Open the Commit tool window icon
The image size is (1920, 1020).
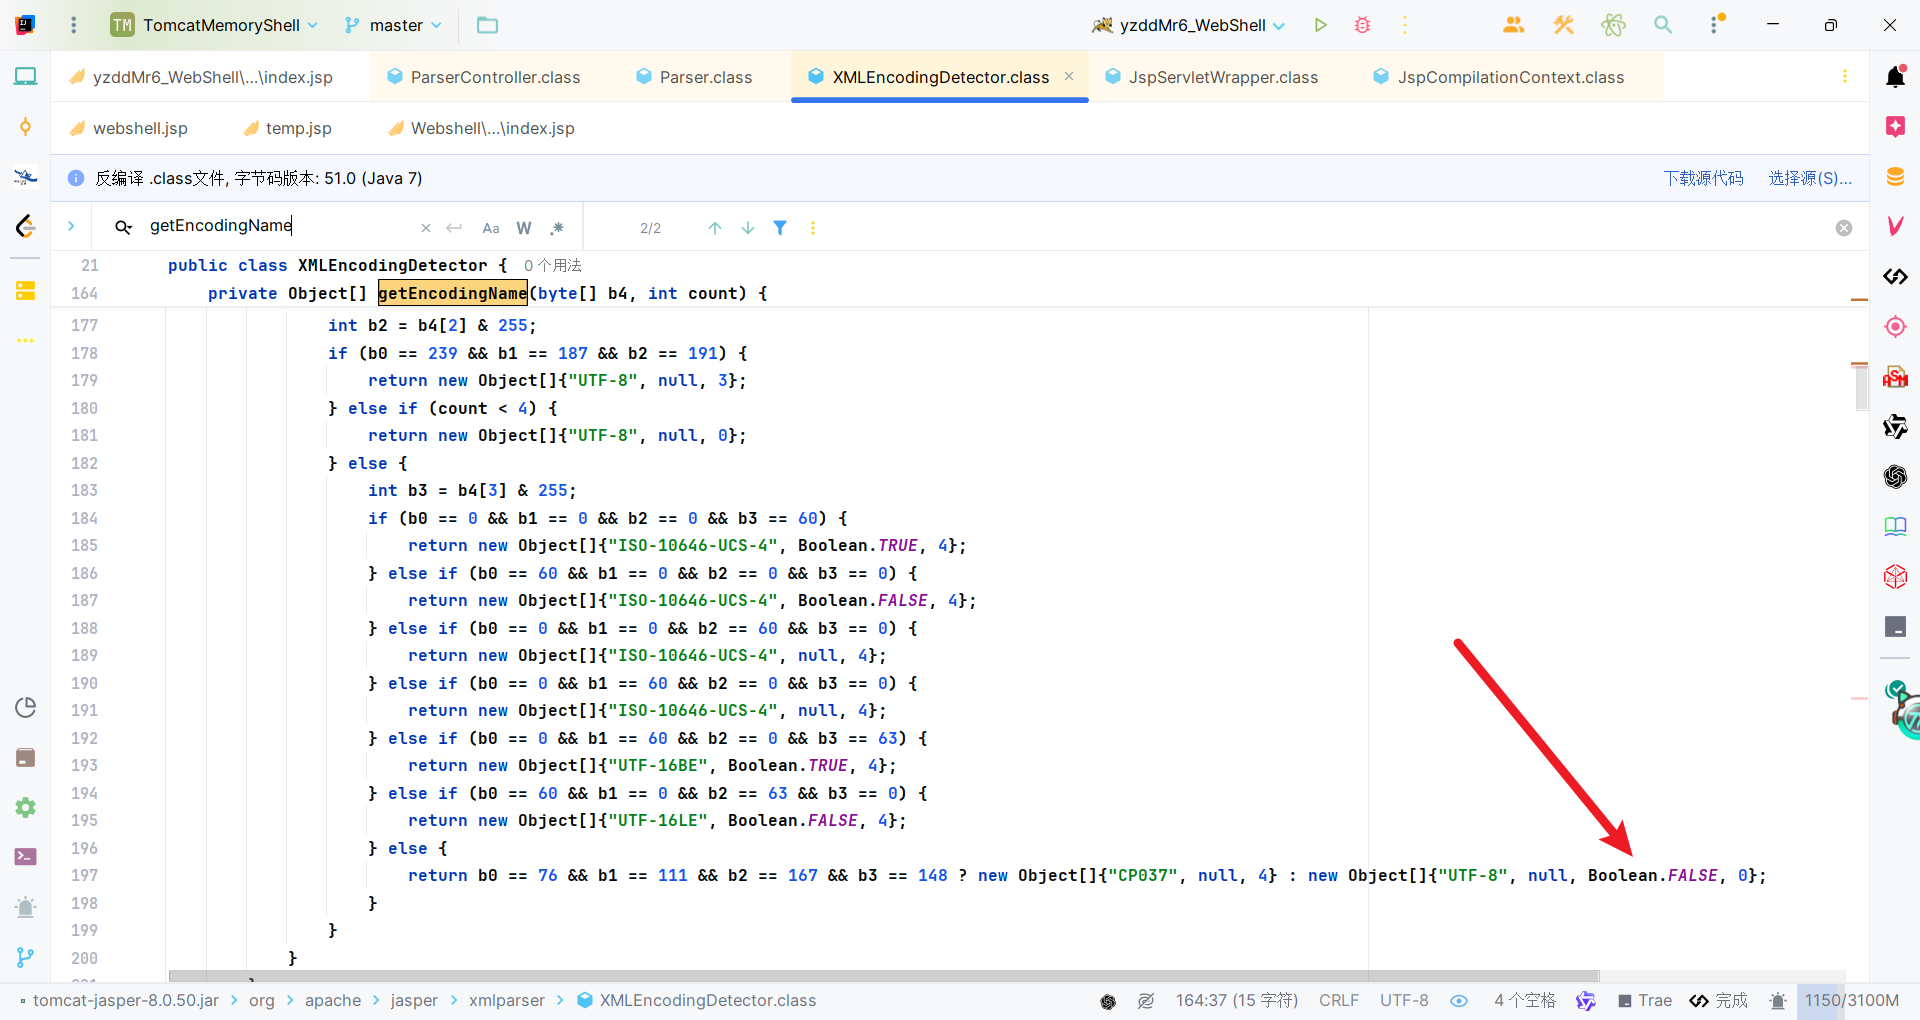point(25,127)
